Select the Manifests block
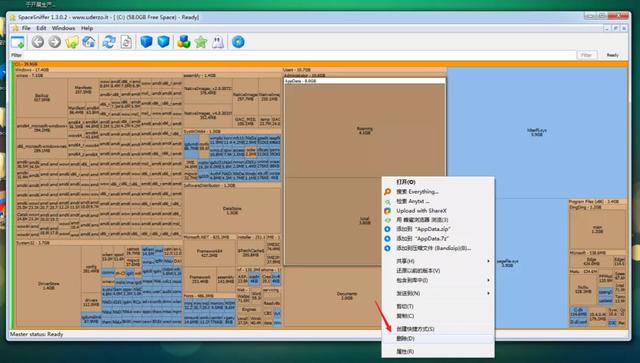 coord(83,90)
